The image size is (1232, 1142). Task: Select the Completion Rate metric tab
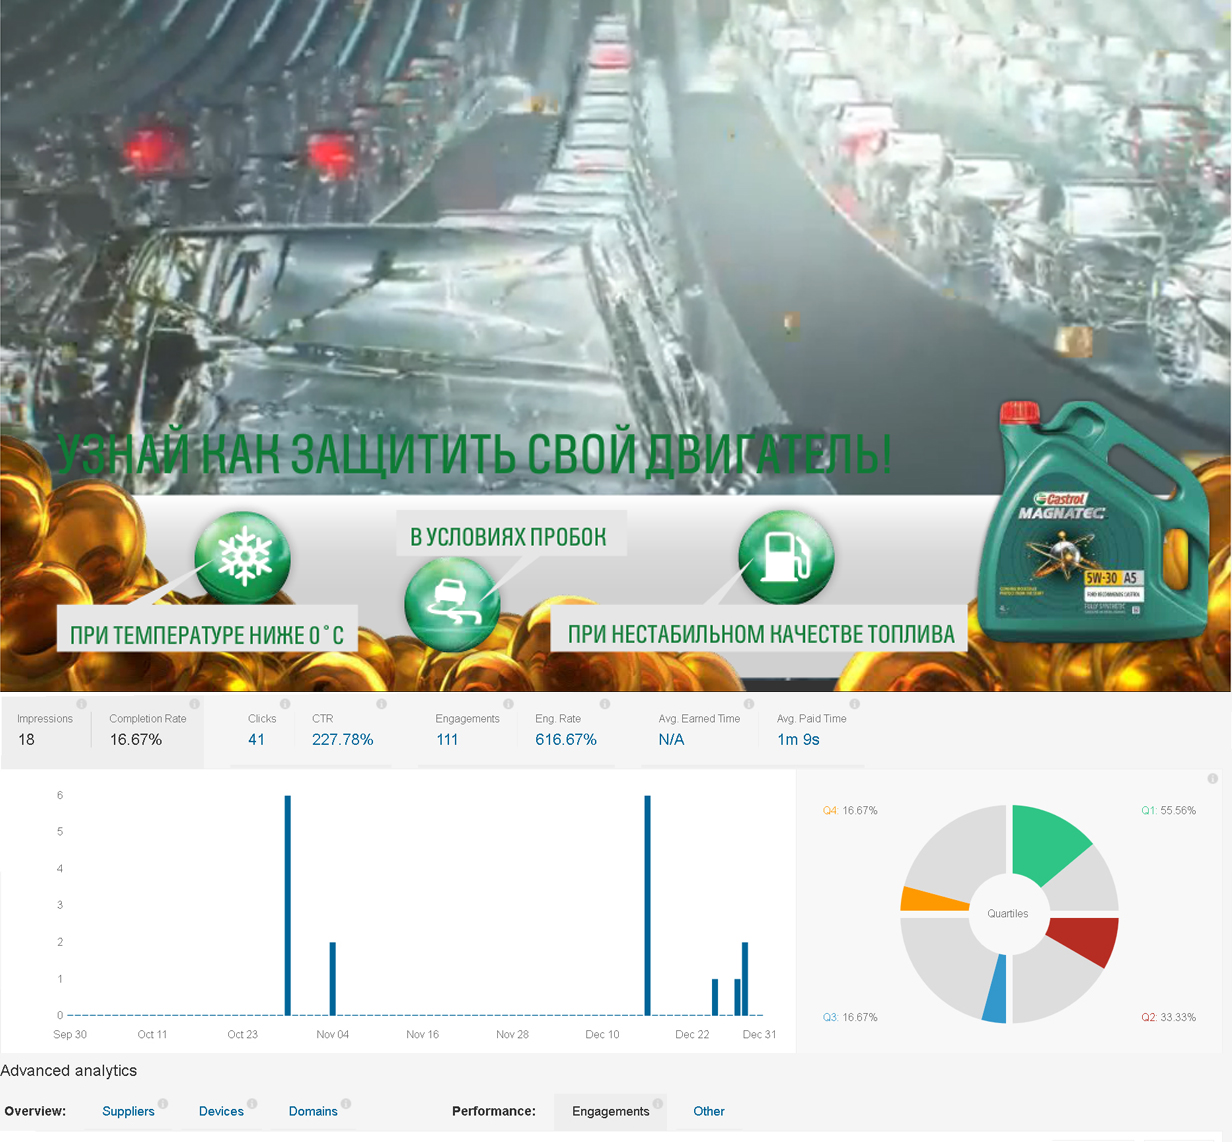148,732
